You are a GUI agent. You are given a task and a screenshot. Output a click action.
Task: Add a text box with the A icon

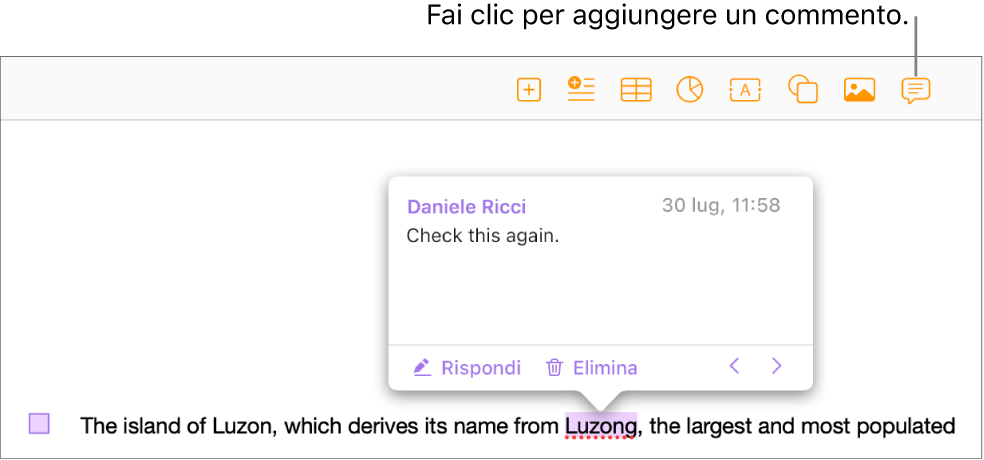(745, 90)
